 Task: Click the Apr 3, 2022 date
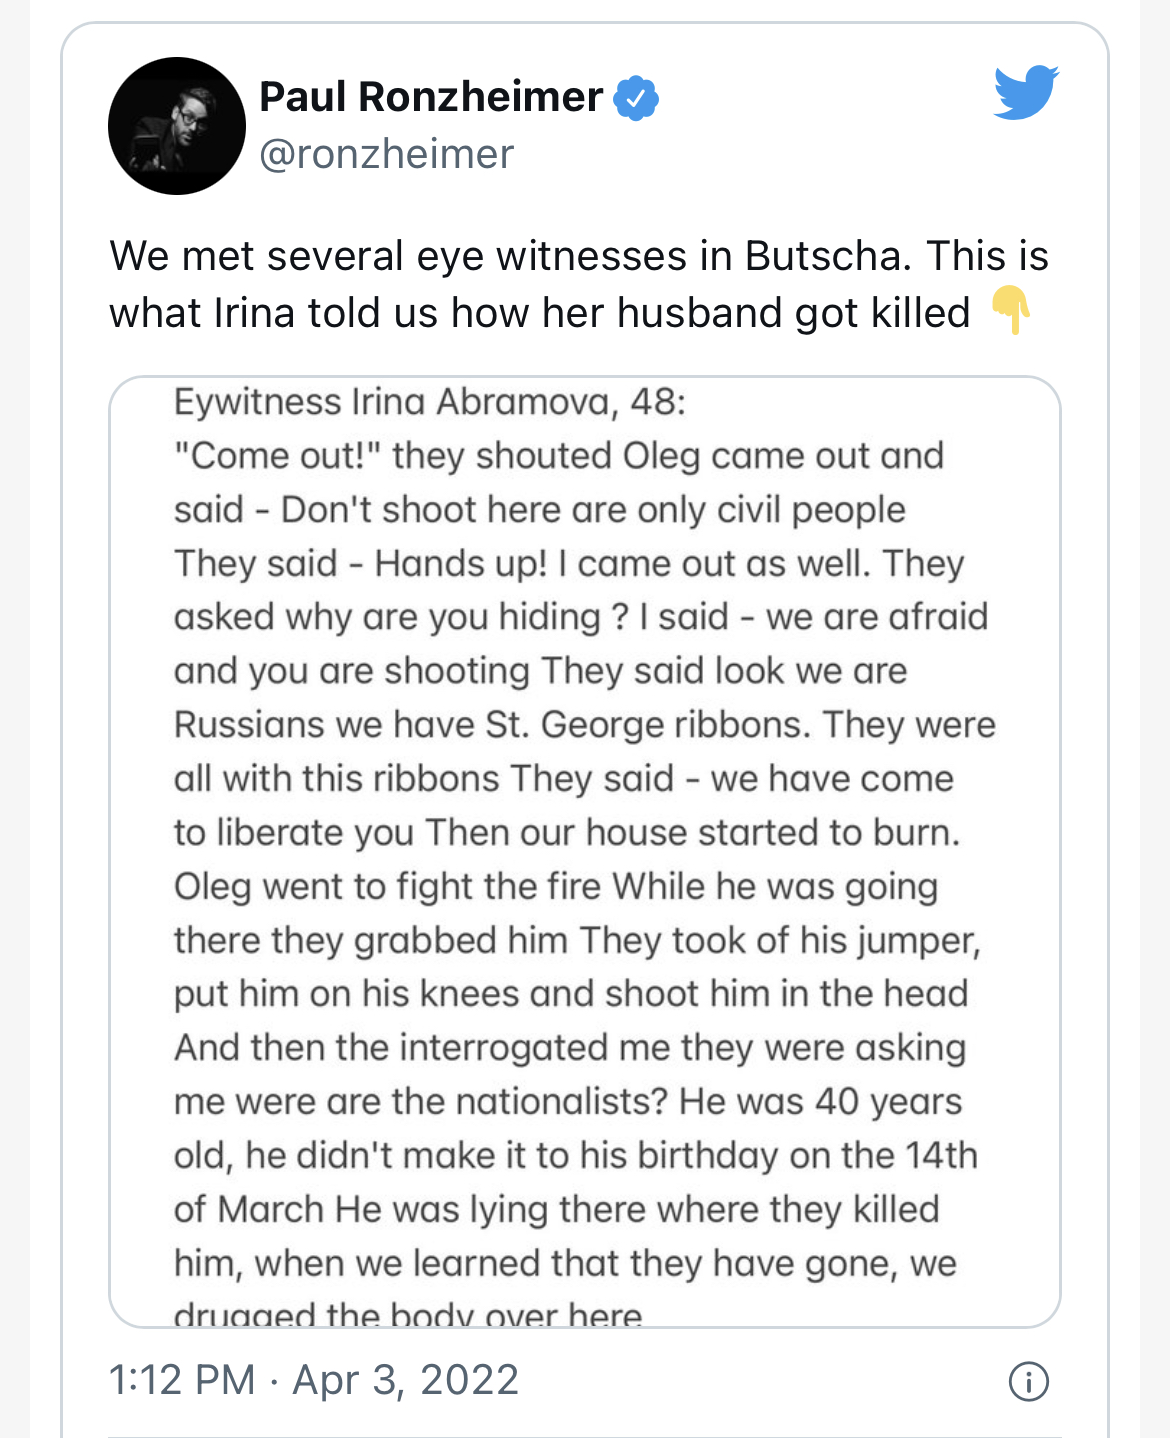pos(405,1380)
